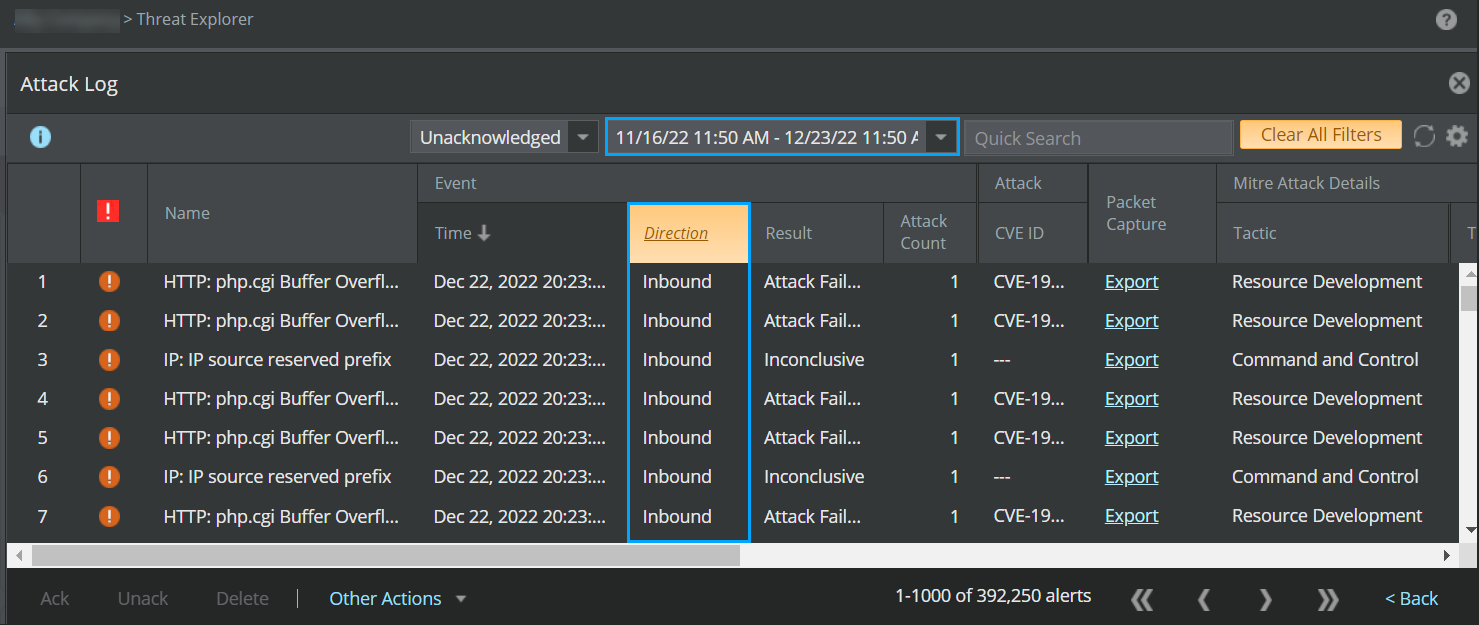Viewport: 1479px width, 625px height.
Task: Select row 3 'IP: IP source reserved prefix'
Action: point(277,360)
